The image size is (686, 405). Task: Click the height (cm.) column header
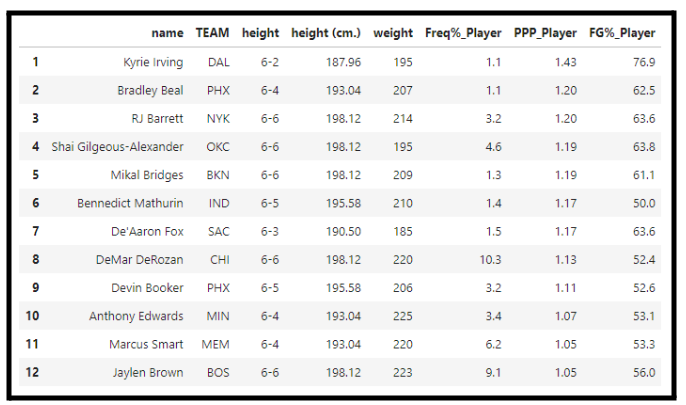[x=326, y=33]
